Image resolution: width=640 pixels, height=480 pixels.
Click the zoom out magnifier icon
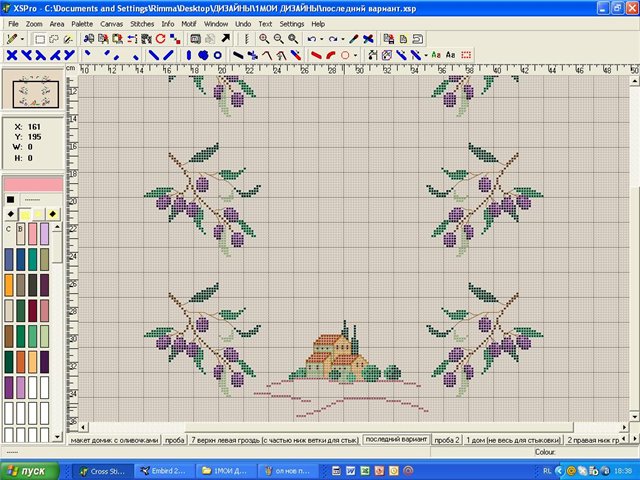pos(278,38)
